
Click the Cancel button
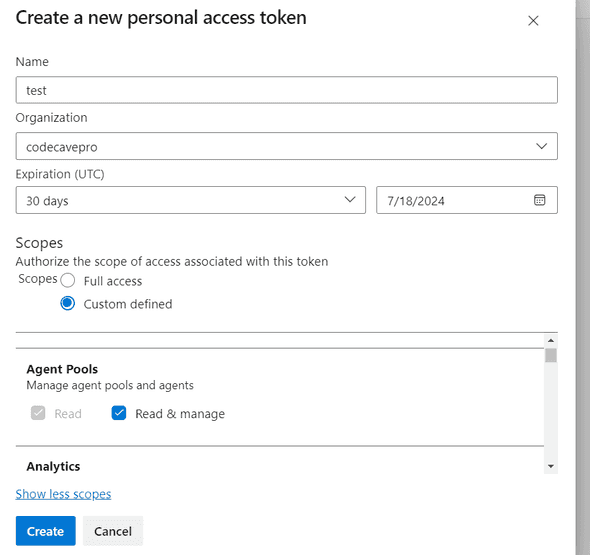pos(113,531)
